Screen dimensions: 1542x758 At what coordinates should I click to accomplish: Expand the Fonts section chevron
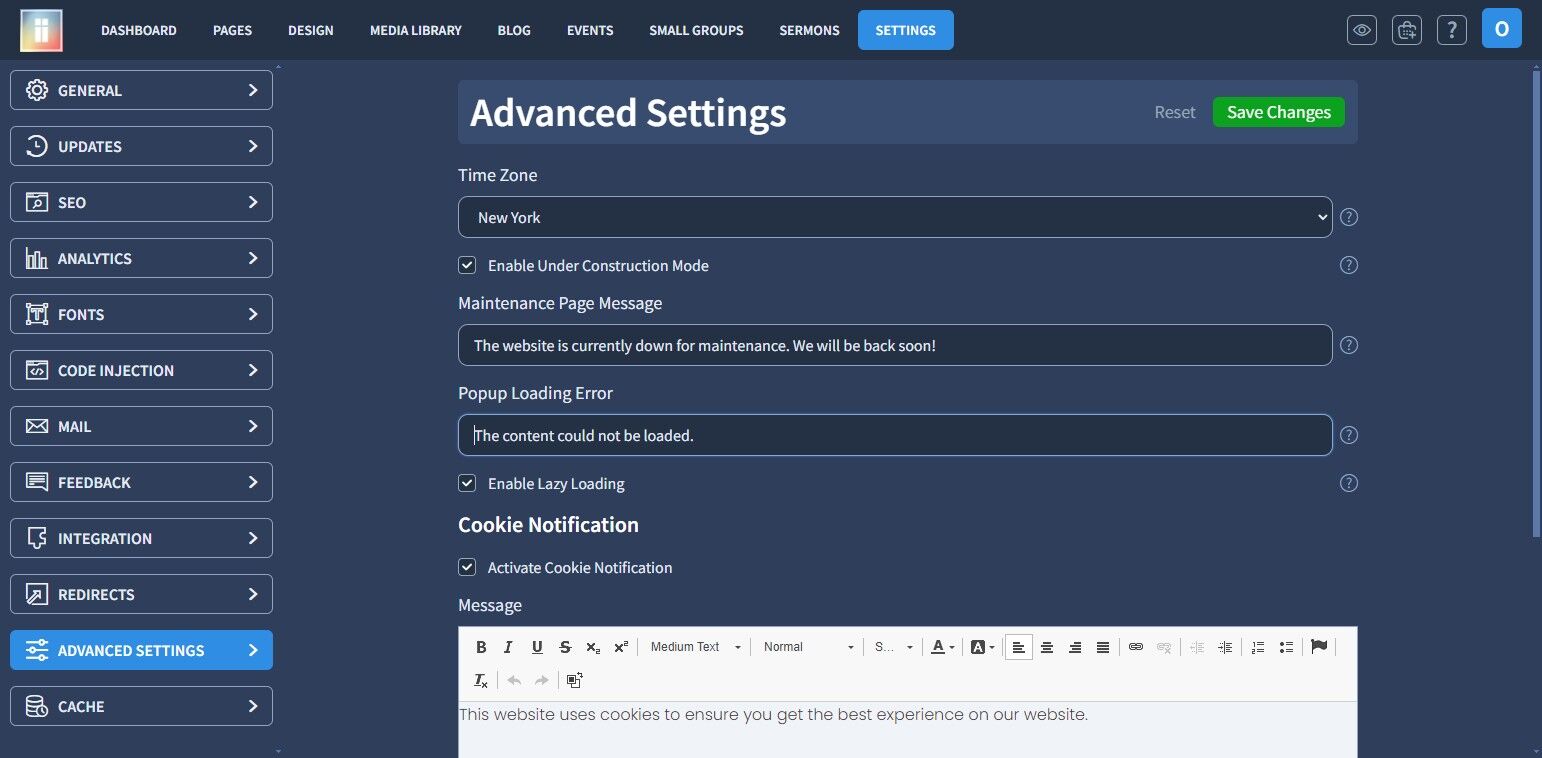(253, 314)
